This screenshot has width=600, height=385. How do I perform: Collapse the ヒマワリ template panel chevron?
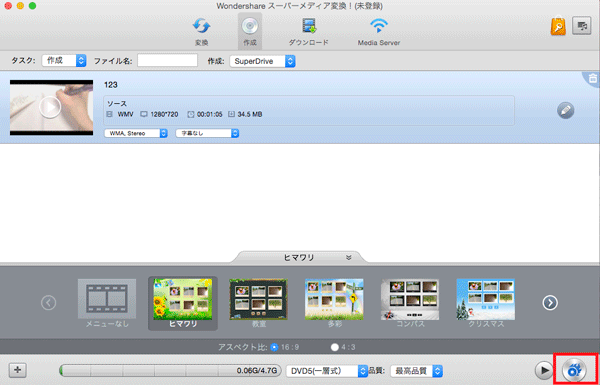pyautogui.click(x=349, y=258)
